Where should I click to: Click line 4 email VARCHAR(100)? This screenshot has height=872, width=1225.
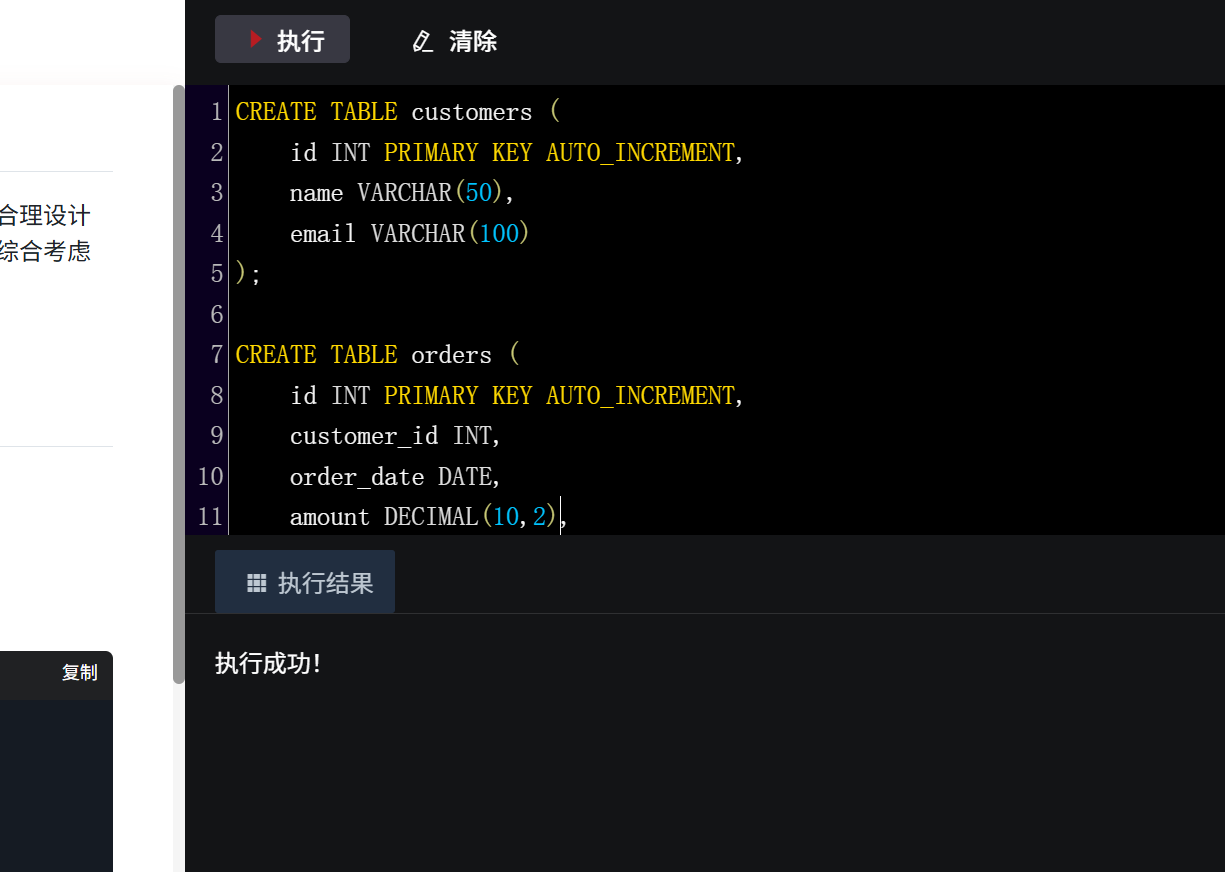[409, 234]
